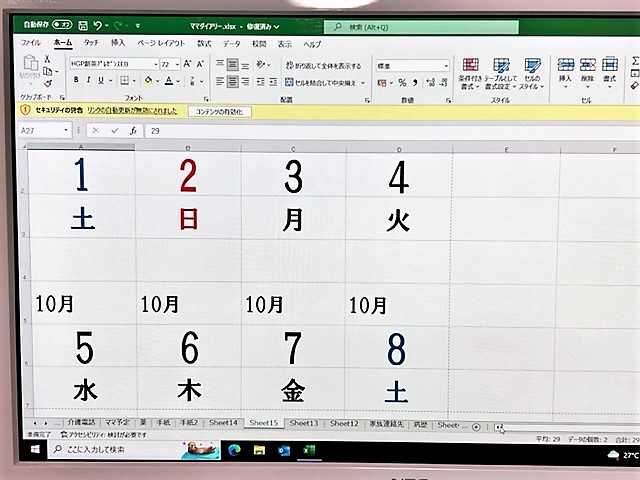
Task: Click the formula bar cancel X button
Action: click(x=96, y=131)
